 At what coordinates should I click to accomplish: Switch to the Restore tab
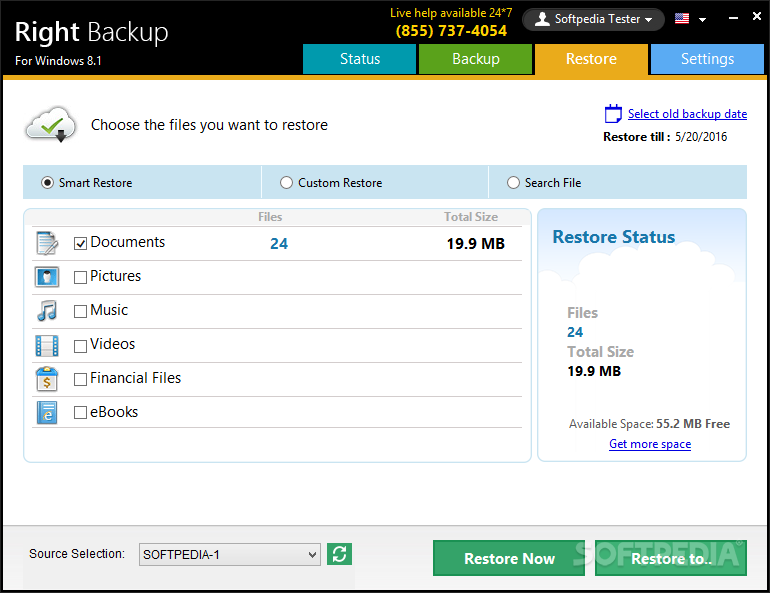tap(591, 59)
